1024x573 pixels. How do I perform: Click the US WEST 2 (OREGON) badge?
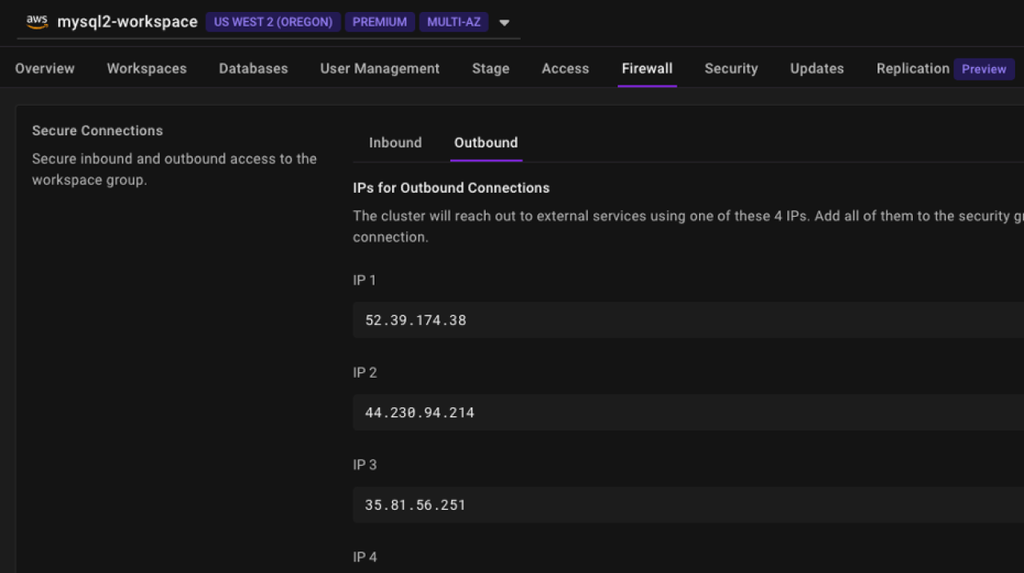[x=273, y=22]
